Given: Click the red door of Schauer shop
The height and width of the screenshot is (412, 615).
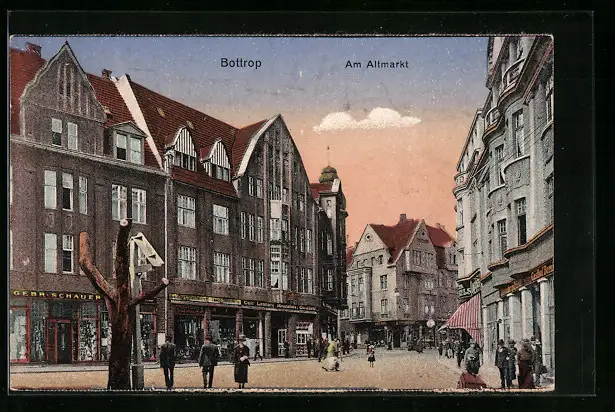Looking at the screenshot, I should pyautogui.click(x=62, y=341).
